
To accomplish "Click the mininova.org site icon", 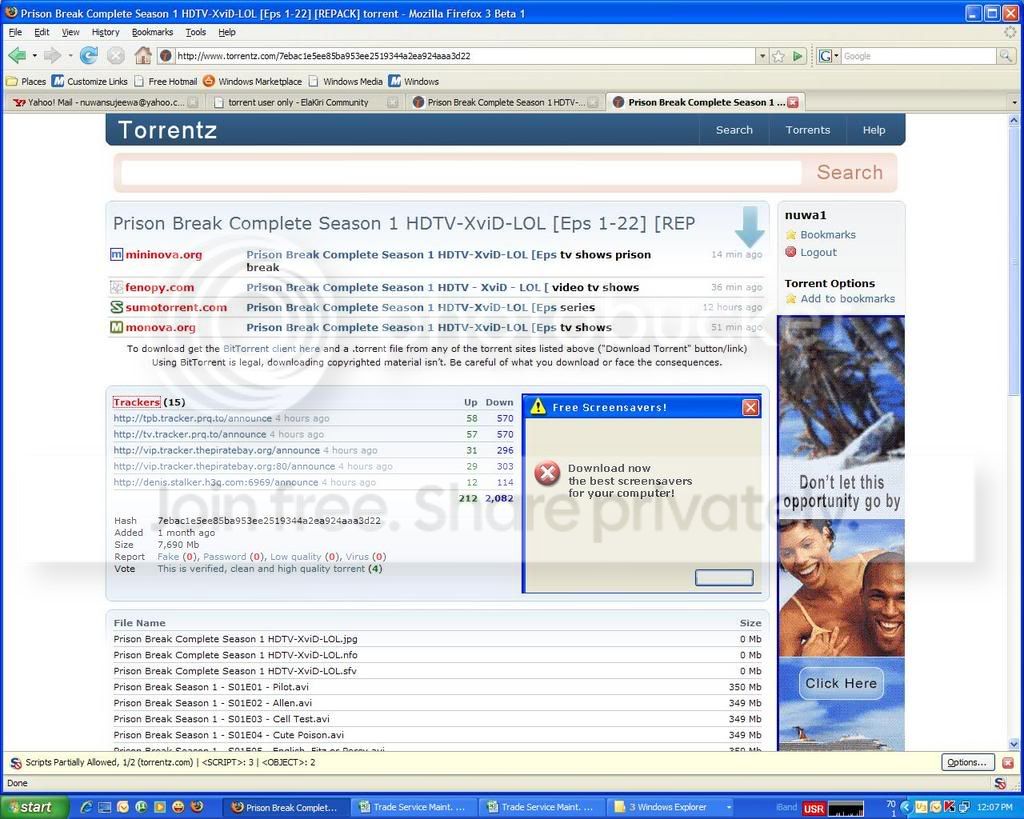I will (116, 255).
